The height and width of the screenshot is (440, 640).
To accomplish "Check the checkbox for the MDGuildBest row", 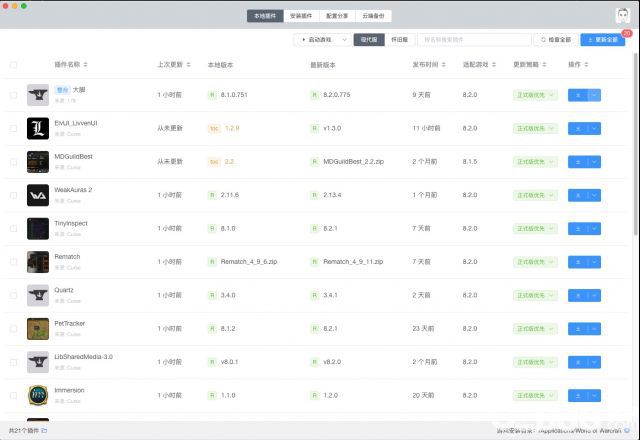I will point(13,161).
